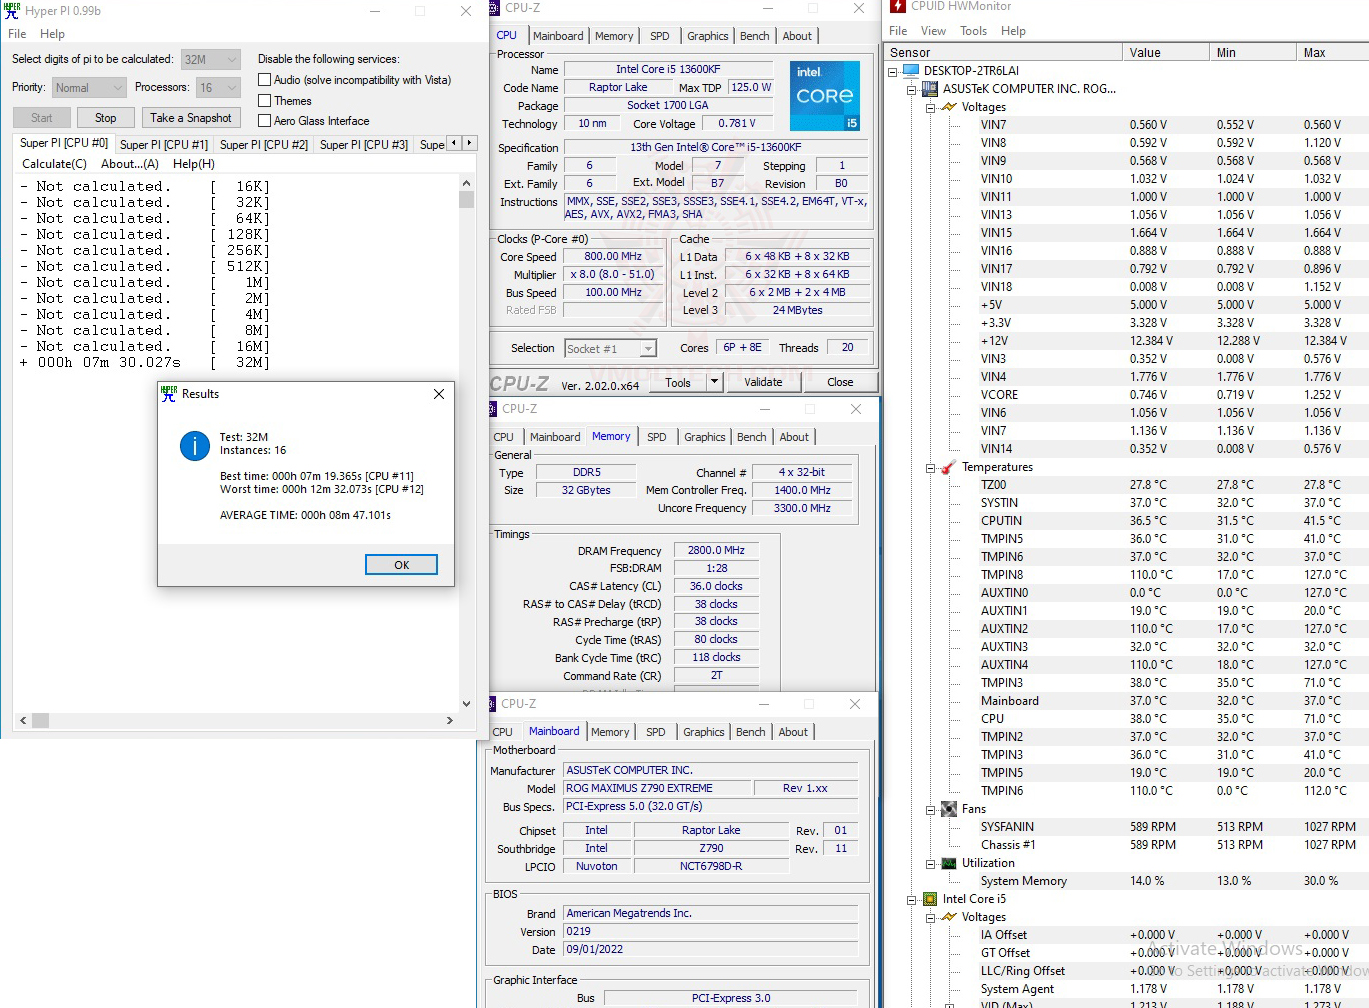Click the DESKTOP-2TR6LAI computer icon
The width and height of the screenshot is (1369, 1008).
[x=910, y=71]
